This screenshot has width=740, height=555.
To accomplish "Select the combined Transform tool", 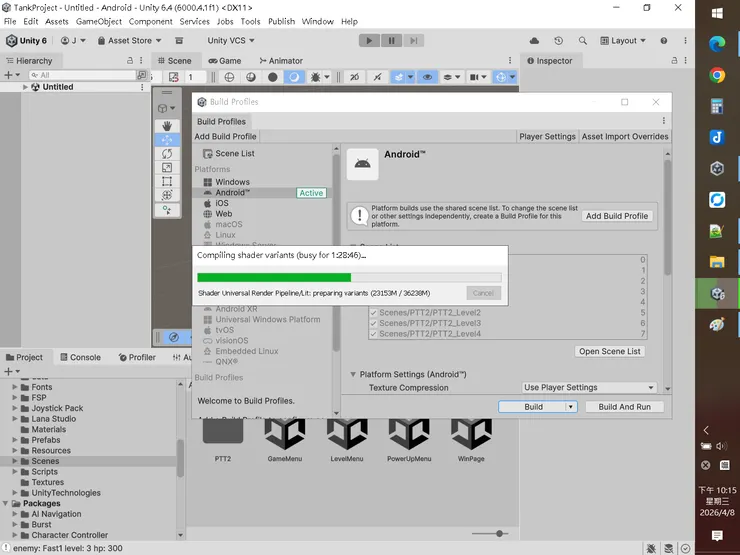I will 167,195.
